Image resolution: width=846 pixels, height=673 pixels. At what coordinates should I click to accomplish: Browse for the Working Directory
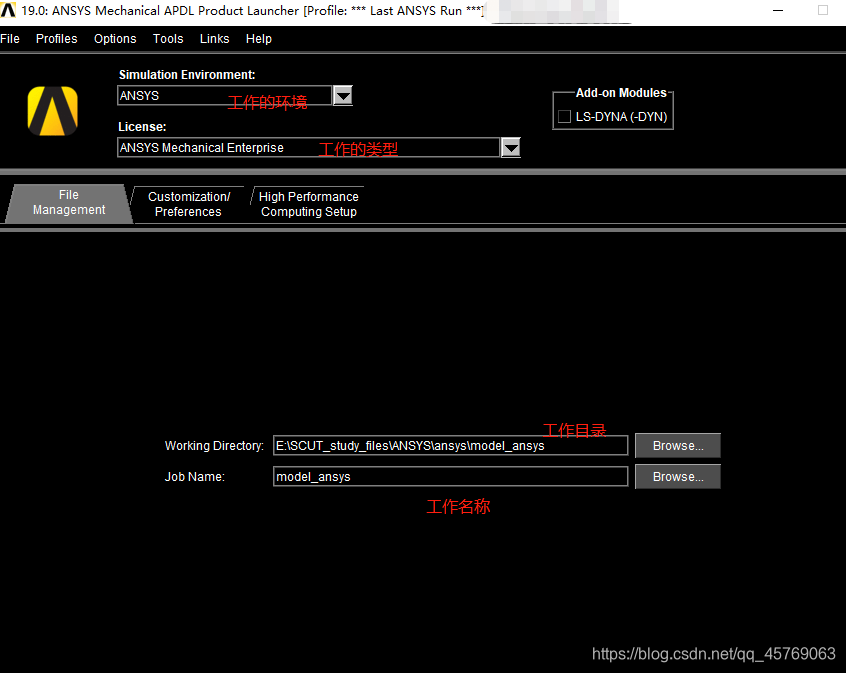point(678,446)
